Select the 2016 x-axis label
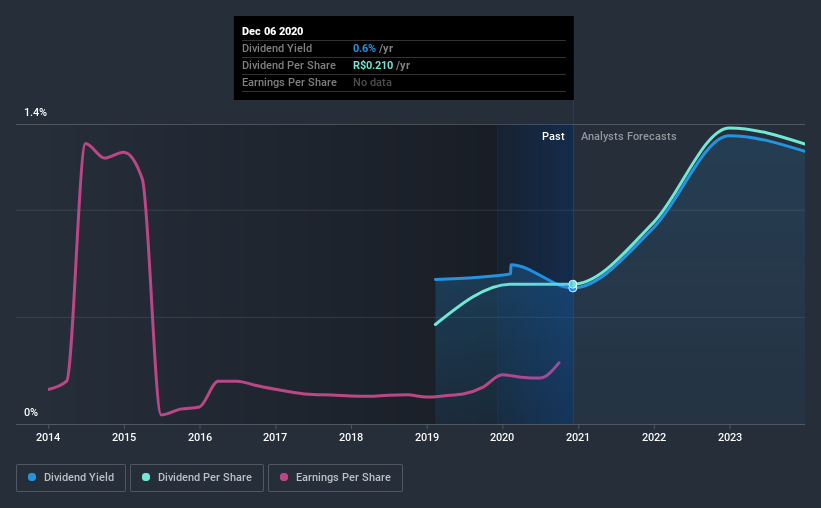The image size is (821, 508). tap(200, 437)
